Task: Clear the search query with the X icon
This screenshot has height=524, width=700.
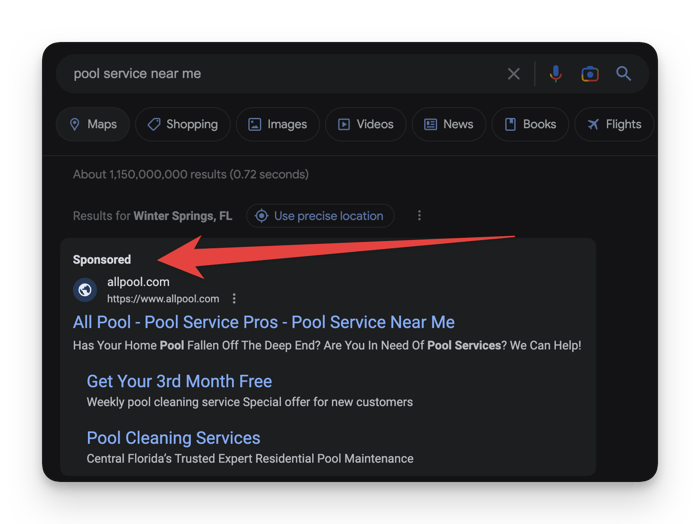Action: pyautogui.click(x=513, y=74)
